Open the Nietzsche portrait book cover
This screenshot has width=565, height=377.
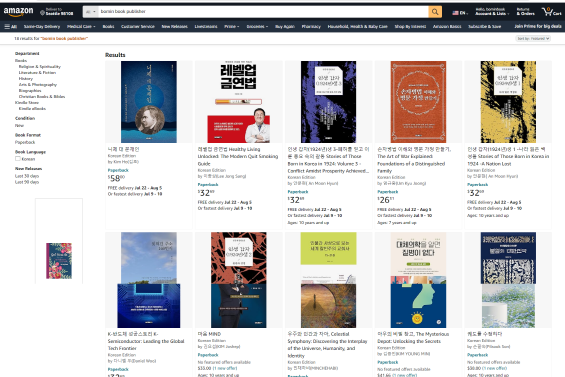149,102
